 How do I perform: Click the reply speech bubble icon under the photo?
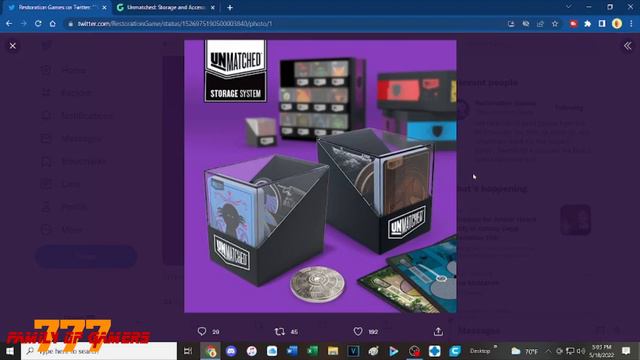click(202, 331)
